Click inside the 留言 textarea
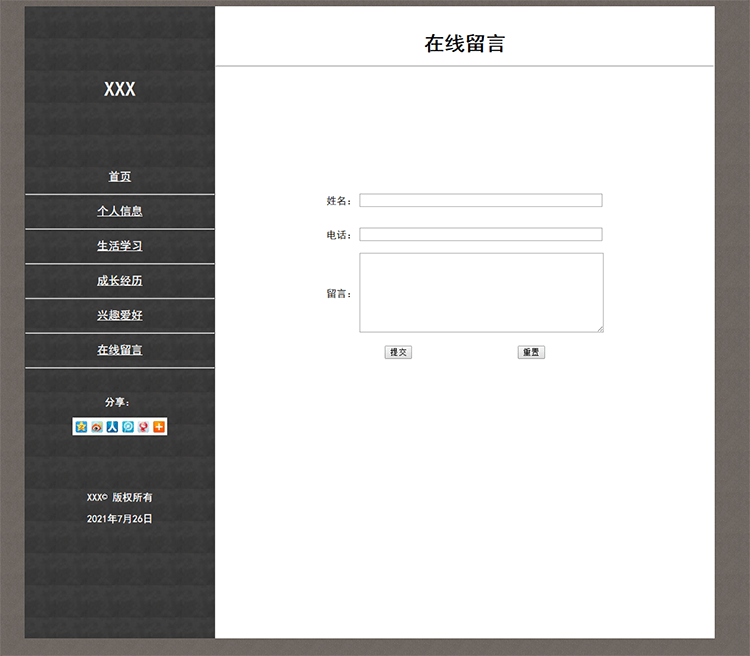 481,292
